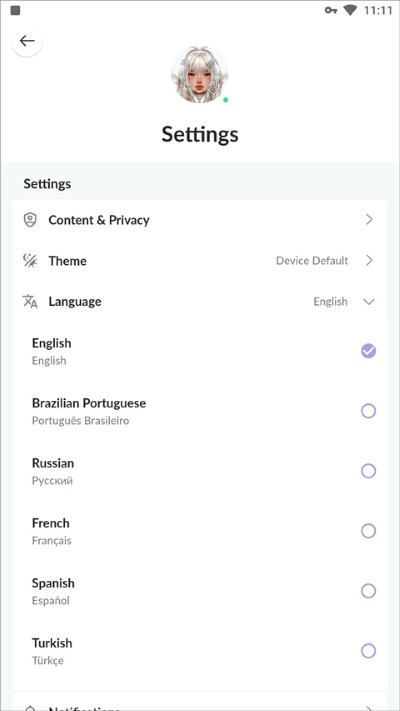400x711 pixels.
Task: Open the profile avatar picture
Action: [200, 75]
